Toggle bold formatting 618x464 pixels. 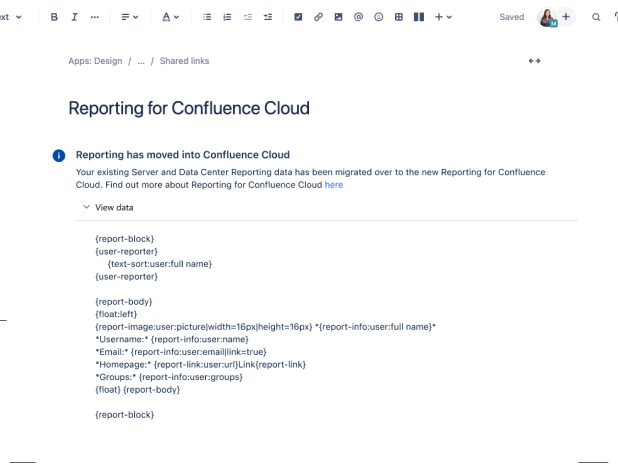[54, 17]
